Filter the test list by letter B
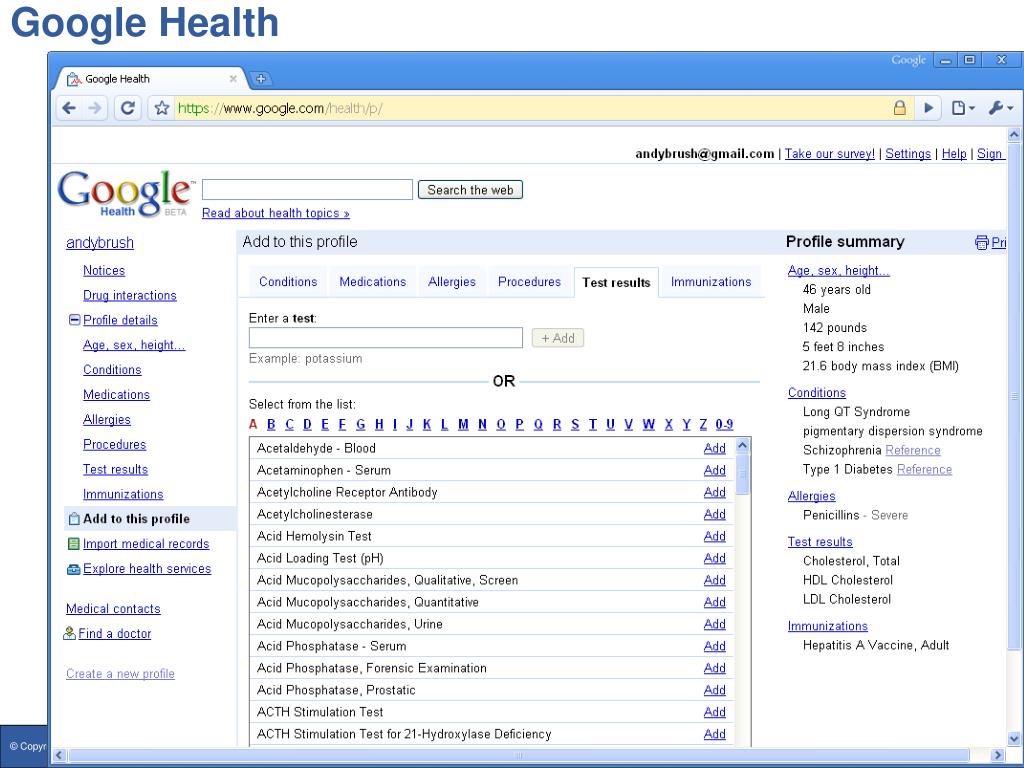Viewport: 1024px width, 768px height. click(271, 424)
